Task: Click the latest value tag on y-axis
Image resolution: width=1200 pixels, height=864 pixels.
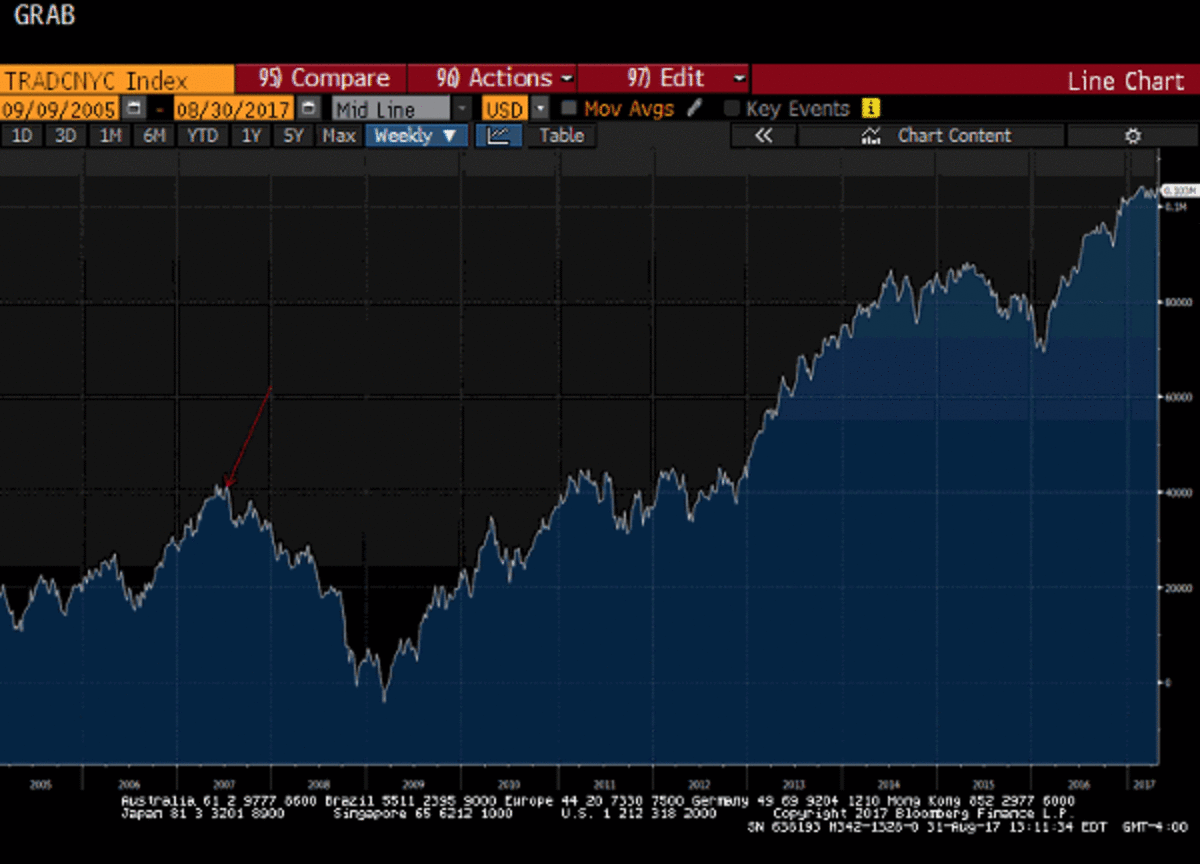Action: click(x=1178, y=191)
